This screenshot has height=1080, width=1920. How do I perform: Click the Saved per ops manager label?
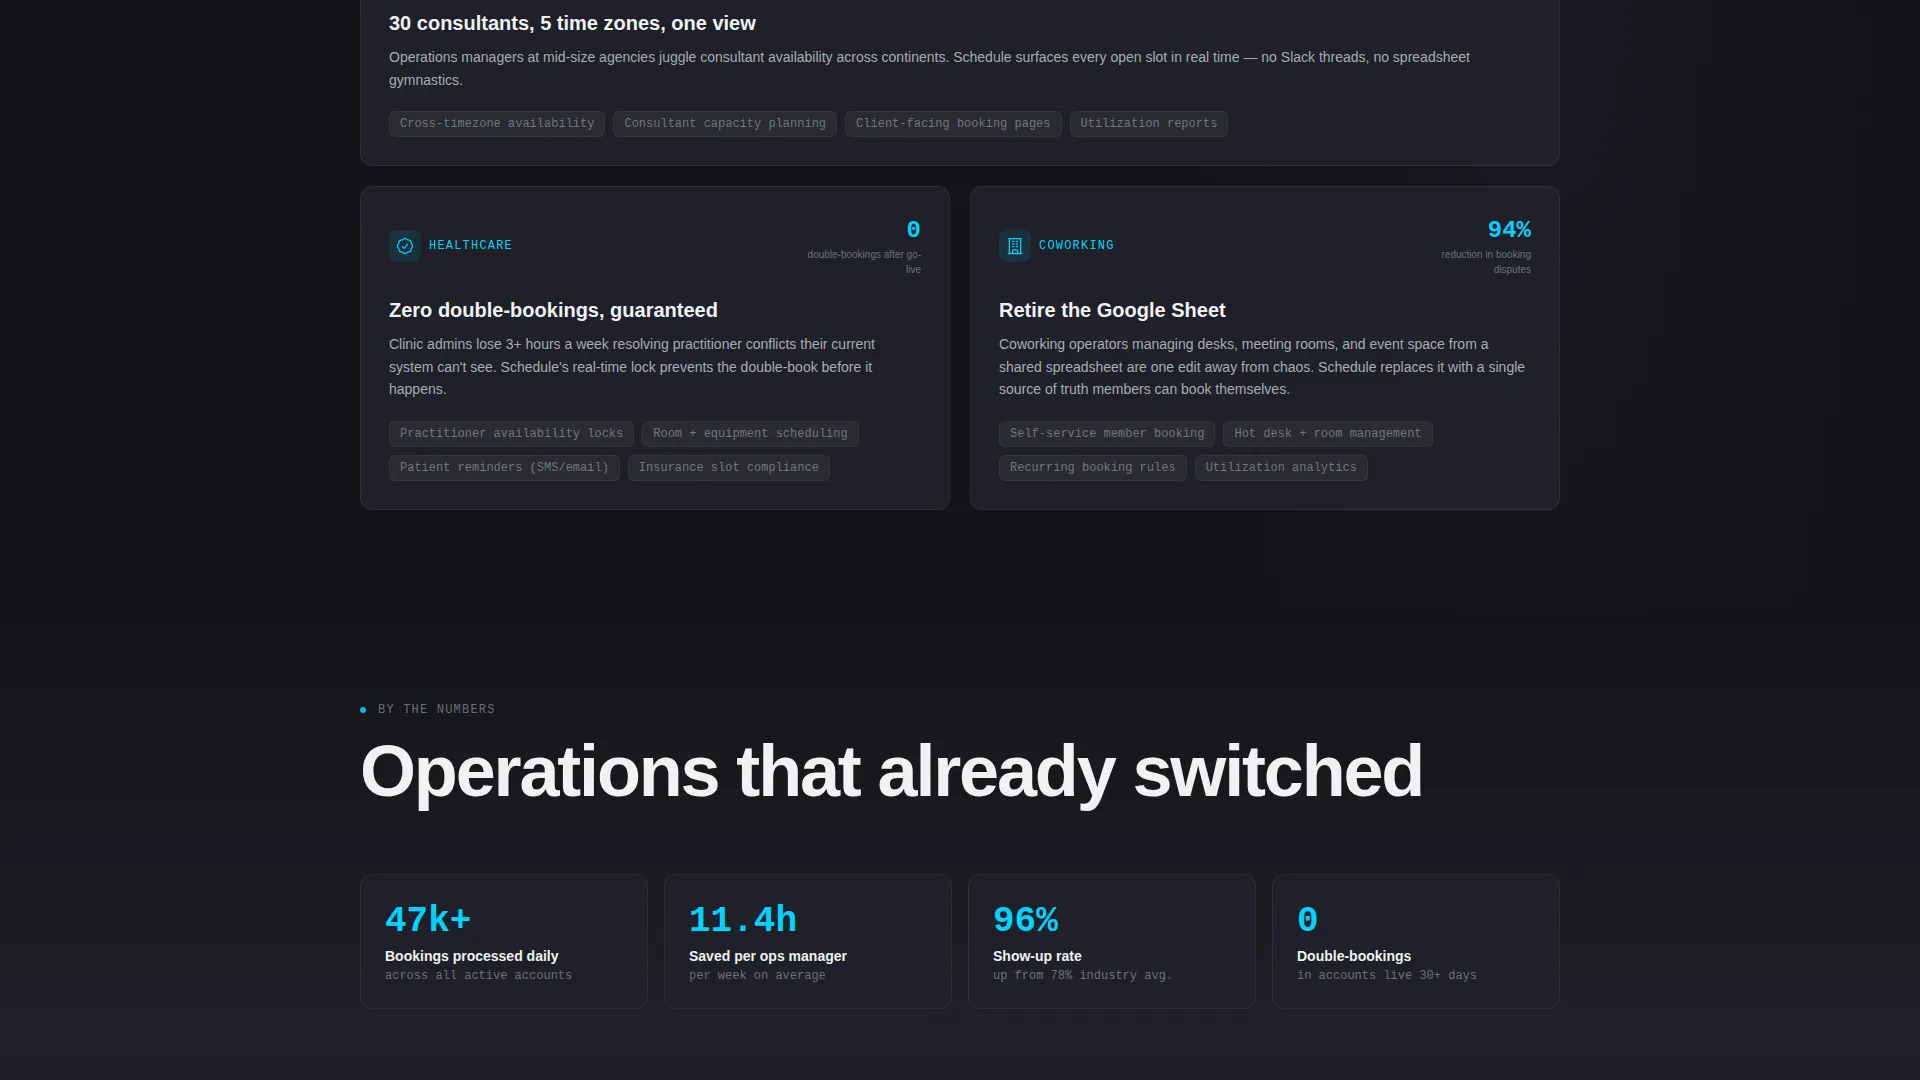[768, 956]
